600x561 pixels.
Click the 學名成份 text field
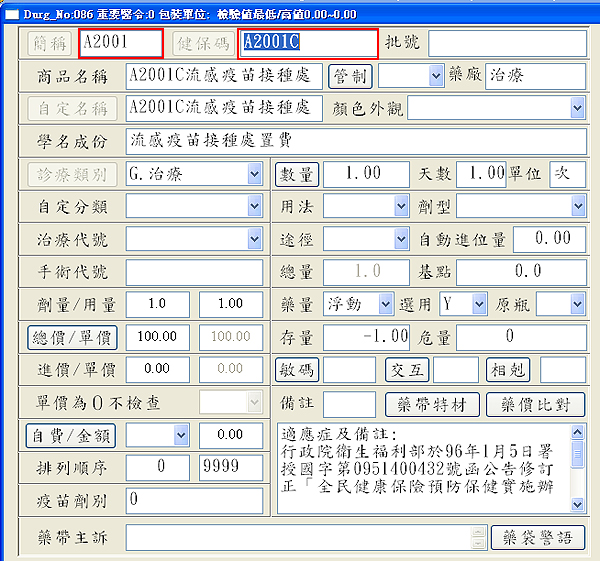(x=355, y=140)
